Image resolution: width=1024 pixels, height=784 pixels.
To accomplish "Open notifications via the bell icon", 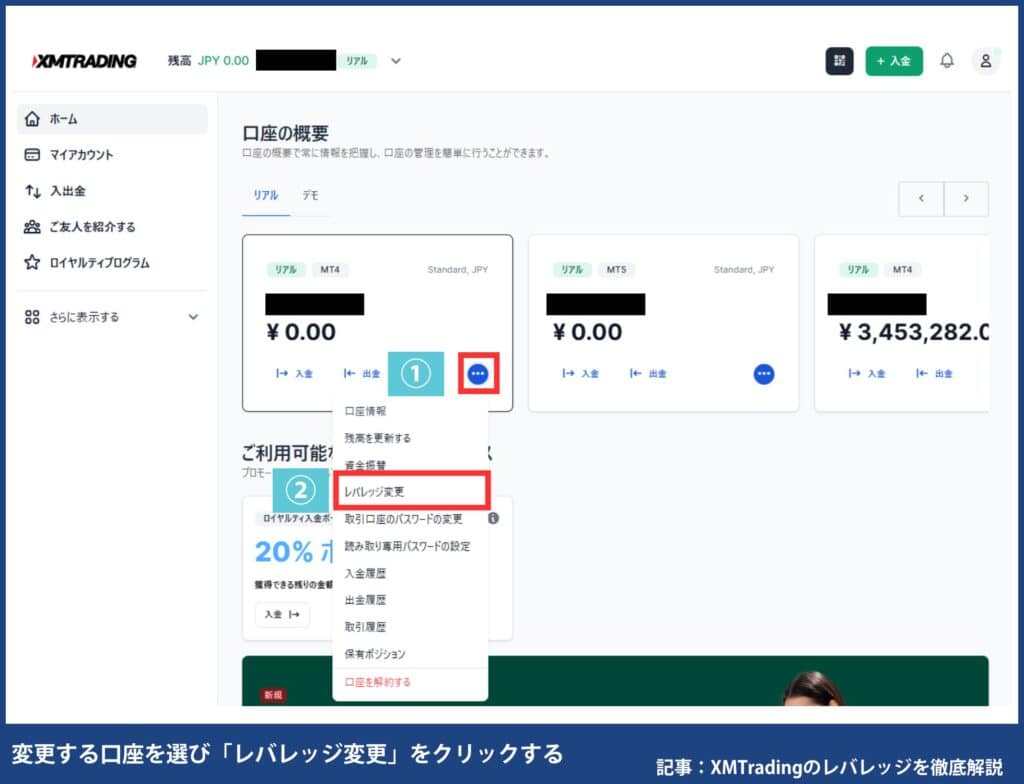I will 947,60.
